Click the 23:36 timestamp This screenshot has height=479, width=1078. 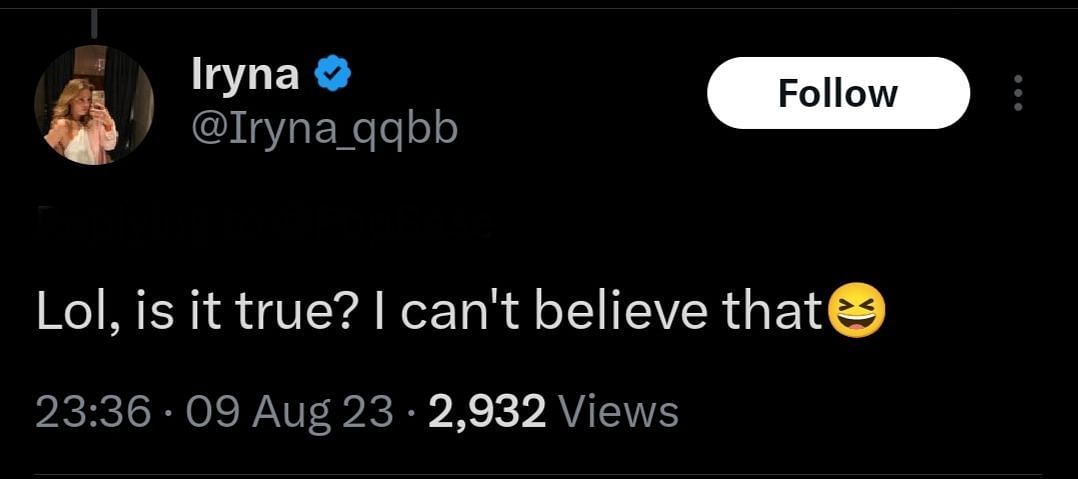(93, 410)
